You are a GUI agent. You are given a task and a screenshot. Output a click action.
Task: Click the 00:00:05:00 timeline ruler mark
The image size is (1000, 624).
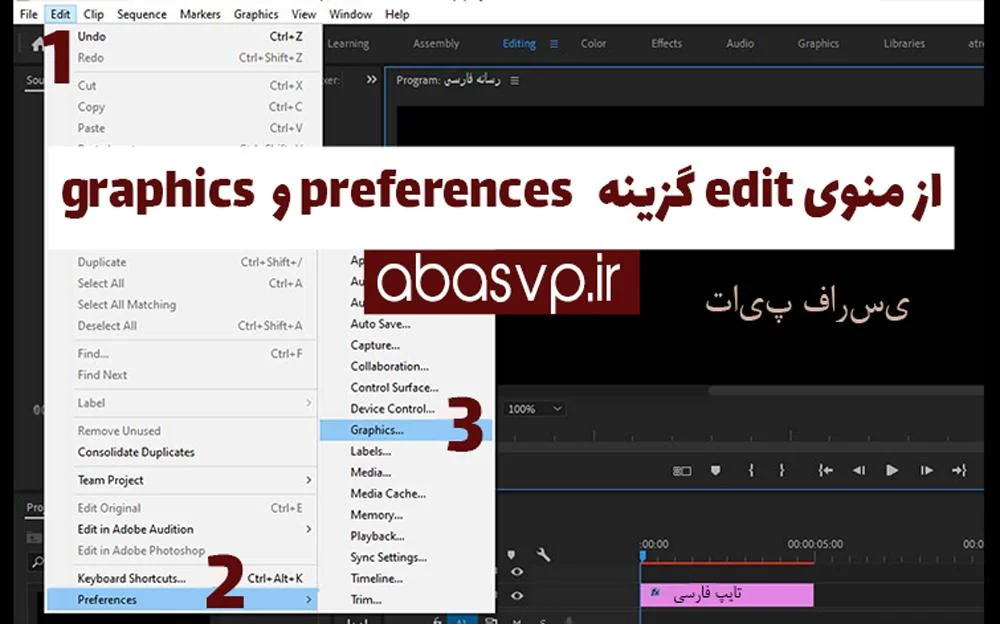click(x=815, y=544)
